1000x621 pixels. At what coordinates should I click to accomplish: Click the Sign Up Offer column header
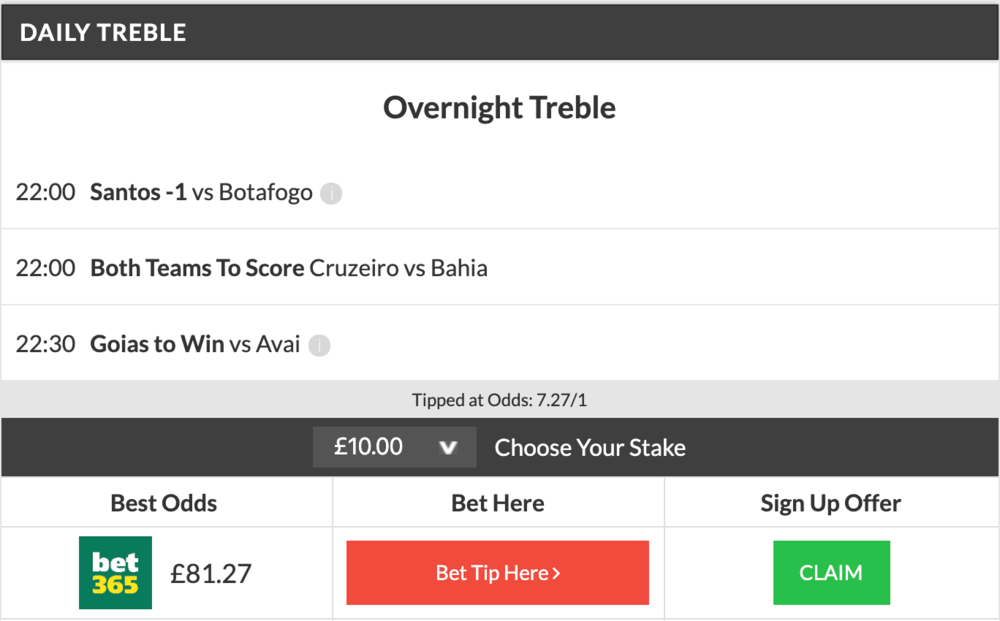click(830, 503)
